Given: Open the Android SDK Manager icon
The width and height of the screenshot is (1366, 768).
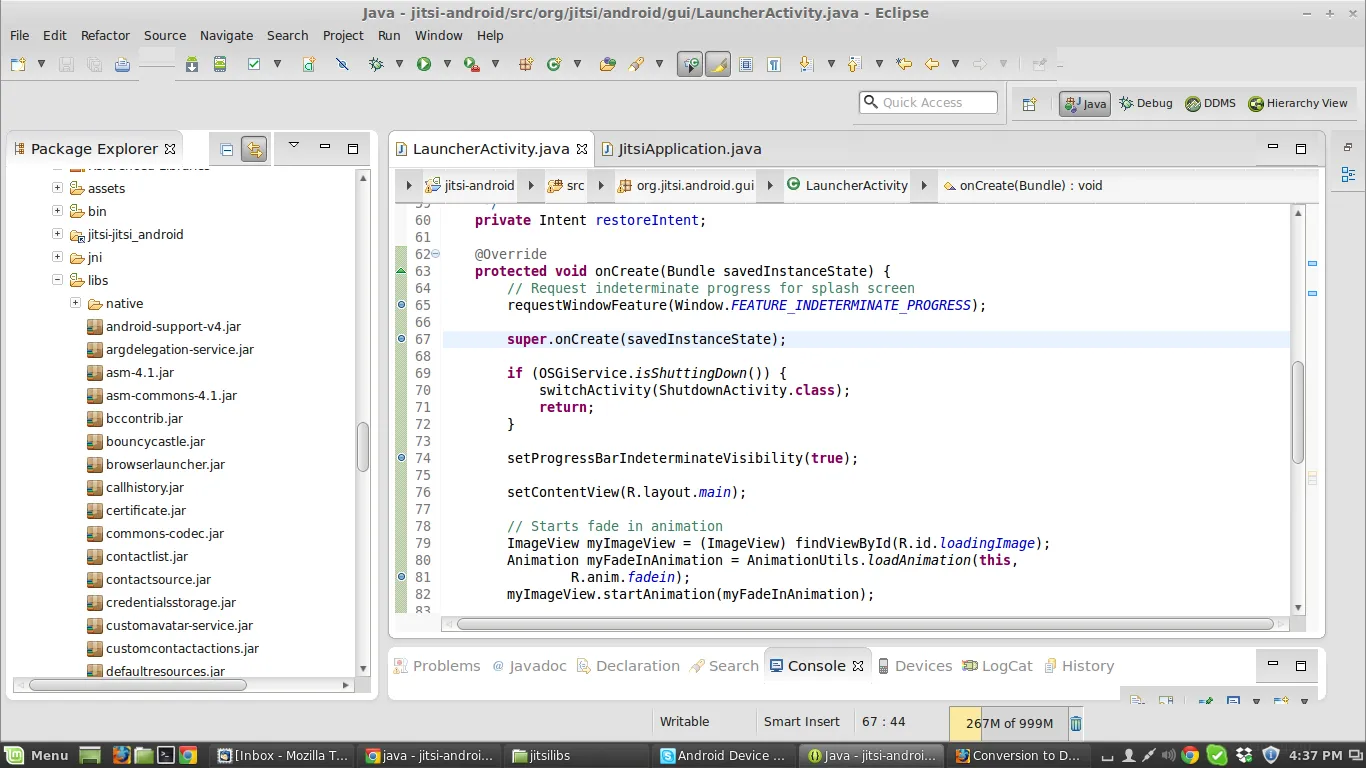Looking at the screenshot, I should [192, 64].
